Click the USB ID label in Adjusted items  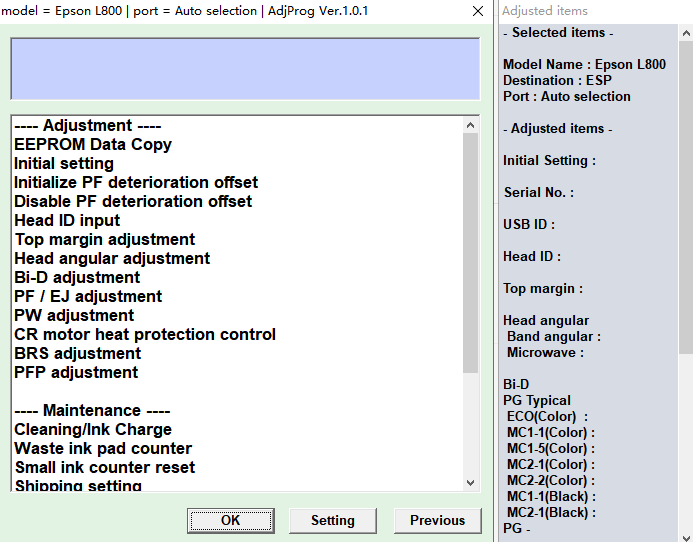[529, 225]
